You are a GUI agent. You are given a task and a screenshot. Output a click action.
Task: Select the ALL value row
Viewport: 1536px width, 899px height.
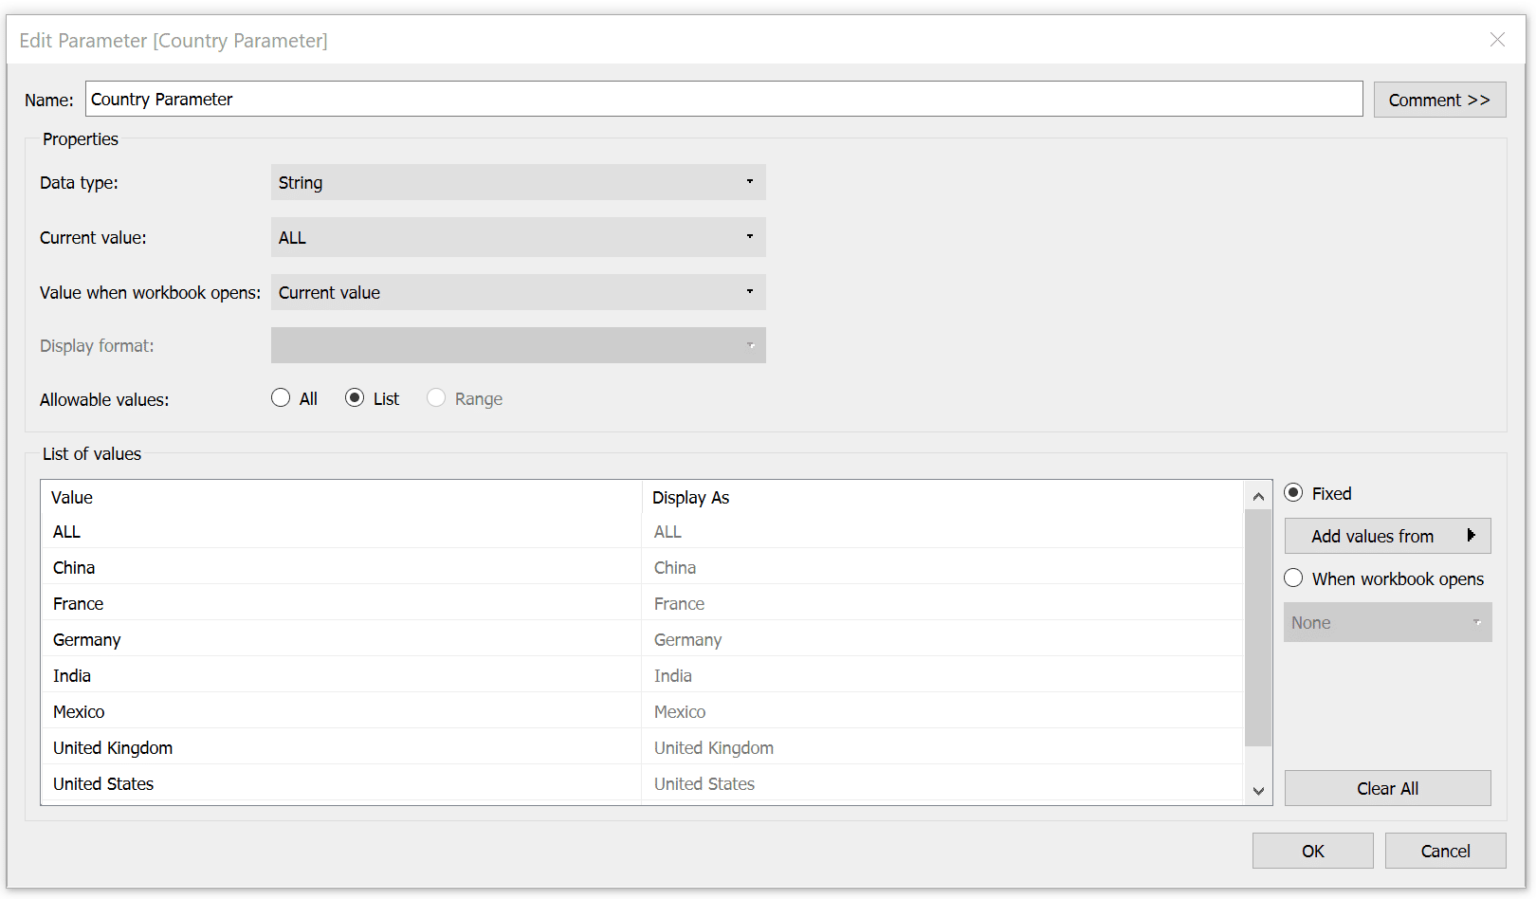[x=300, y=531]
